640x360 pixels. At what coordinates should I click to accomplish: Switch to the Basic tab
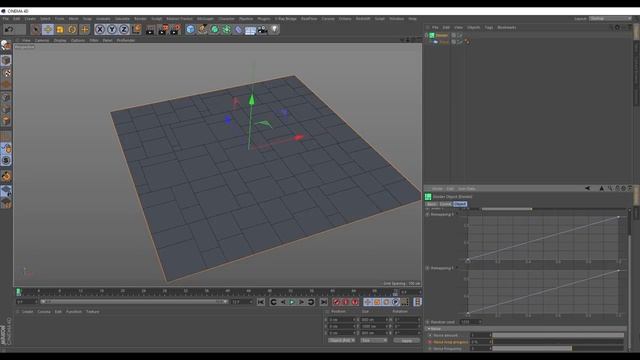tap(431, 204)
